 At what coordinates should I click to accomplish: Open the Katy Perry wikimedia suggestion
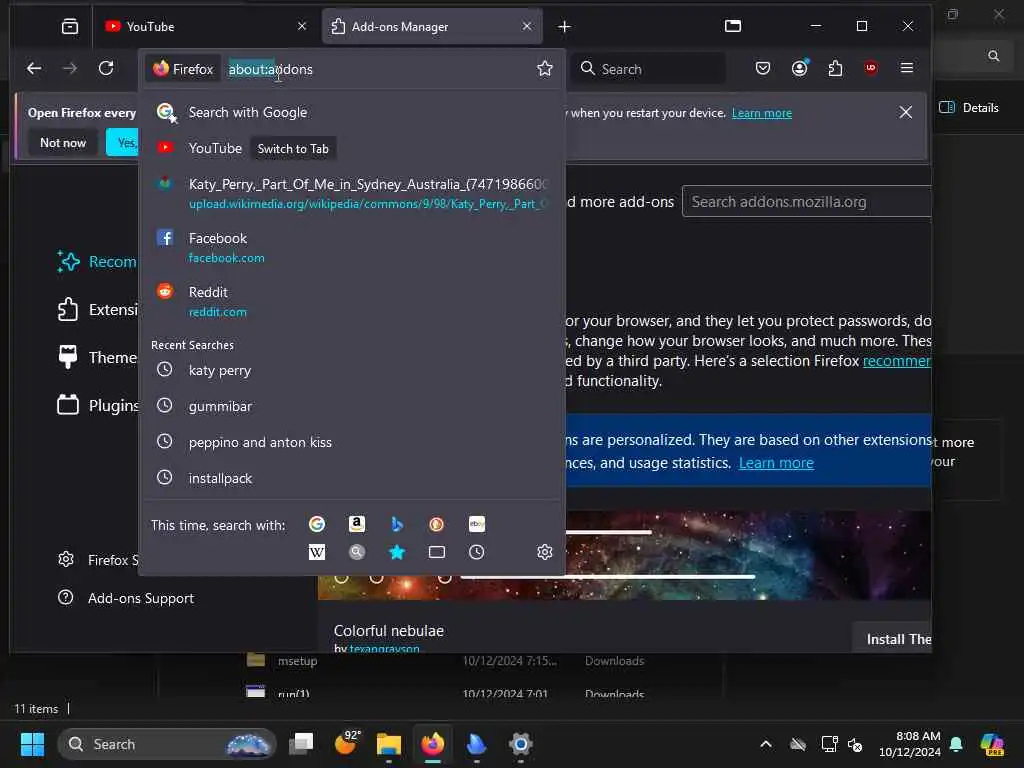tap(353, 194)
